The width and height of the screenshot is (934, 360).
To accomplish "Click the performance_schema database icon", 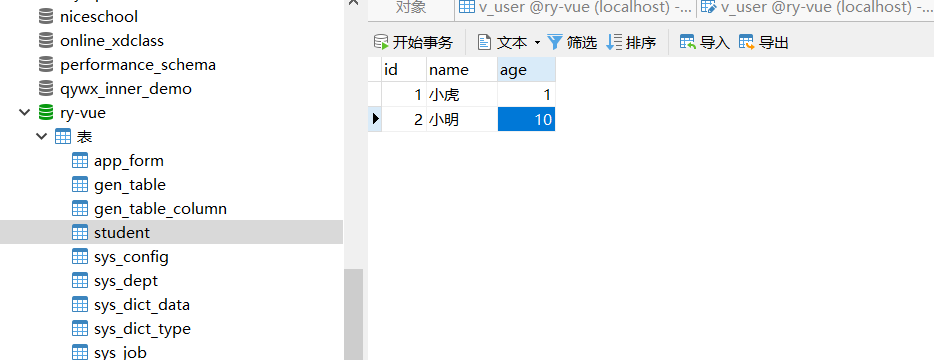I will 45,64.
